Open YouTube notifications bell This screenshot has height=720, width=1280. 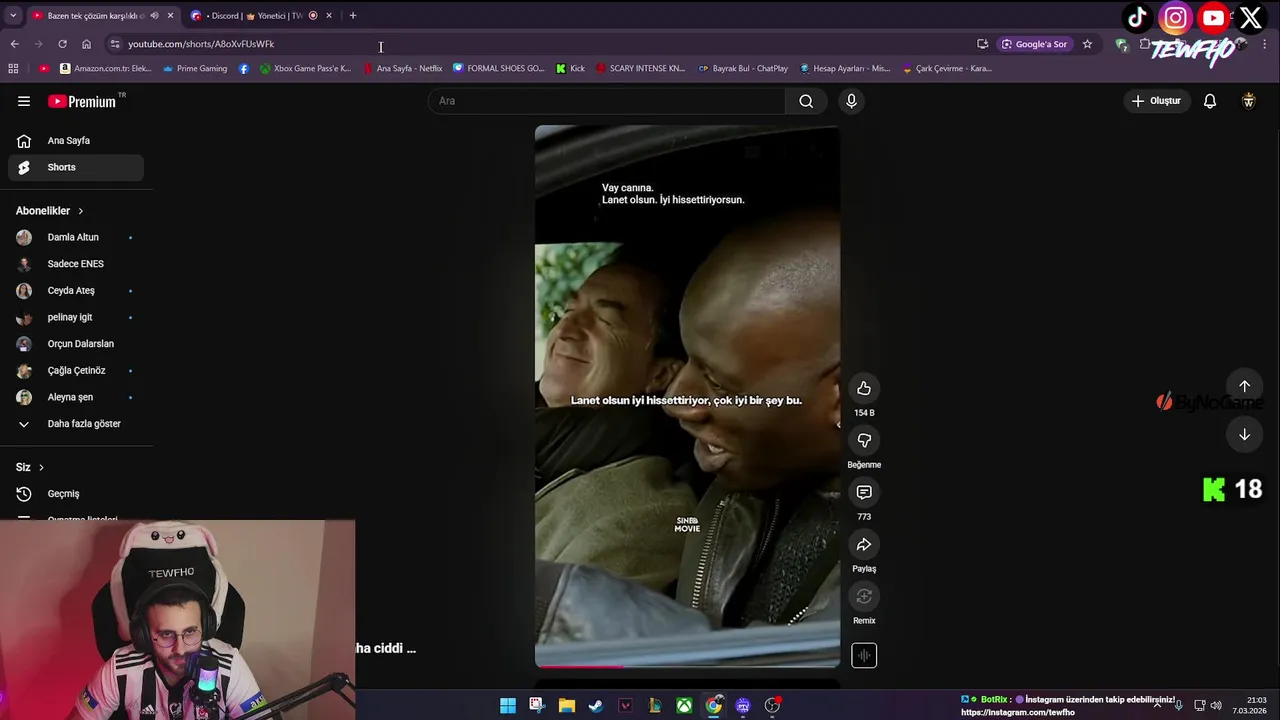(1210, 101)
